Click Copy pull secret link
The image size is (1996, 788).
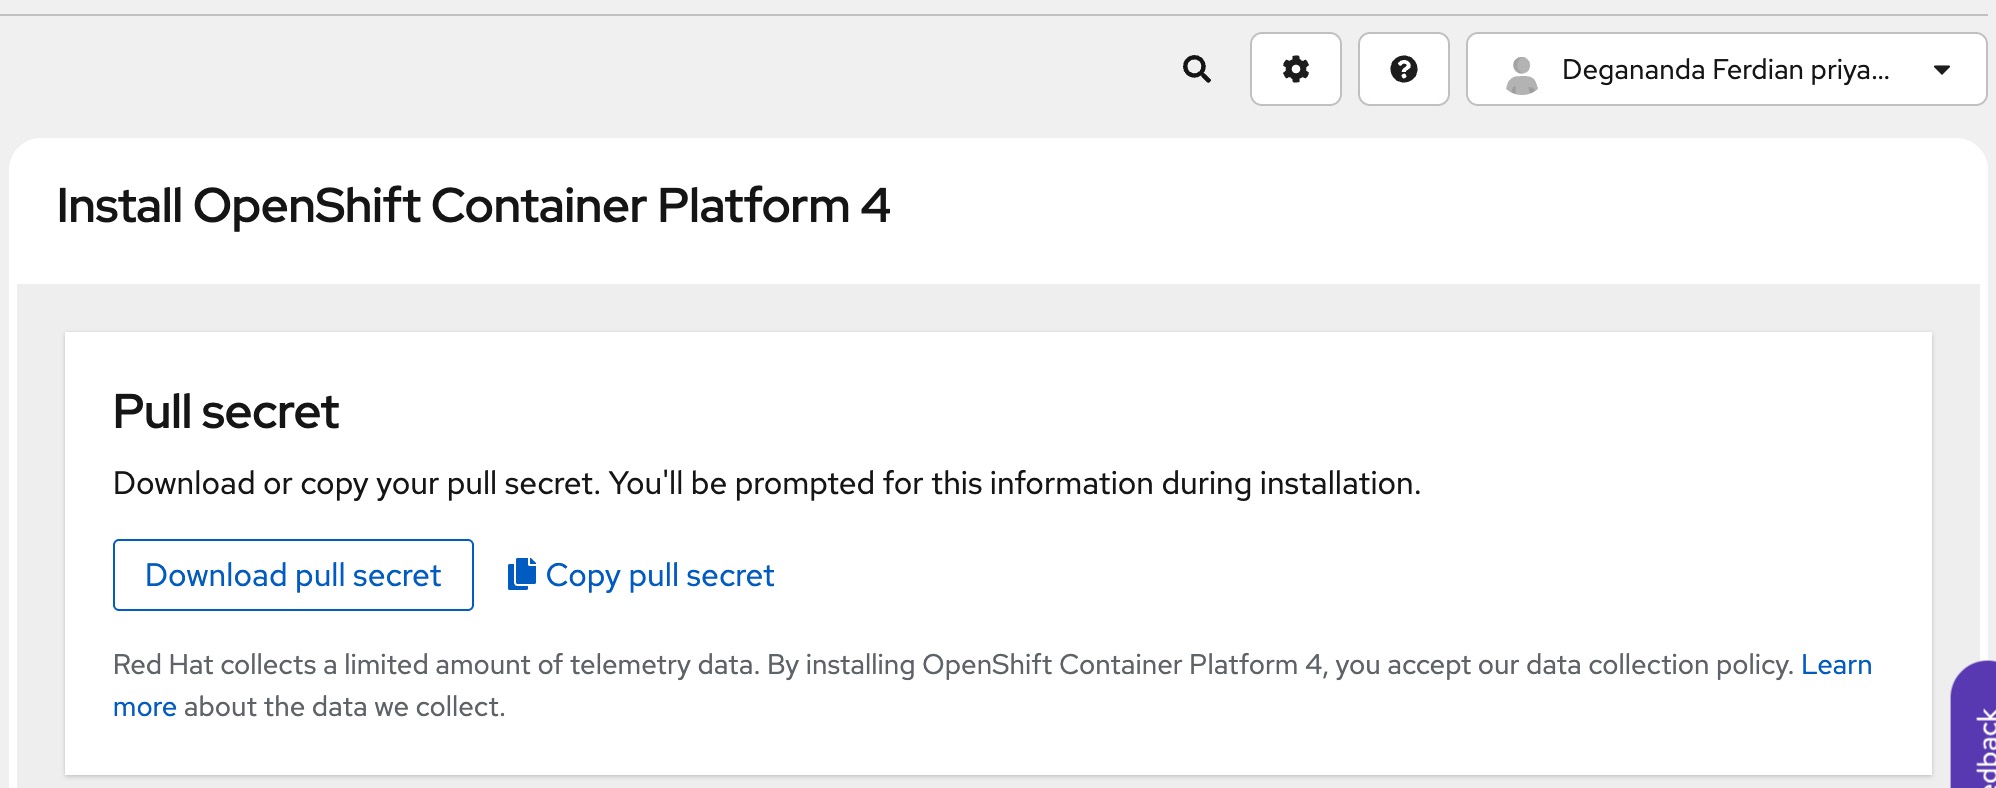[x=641, y=575]
